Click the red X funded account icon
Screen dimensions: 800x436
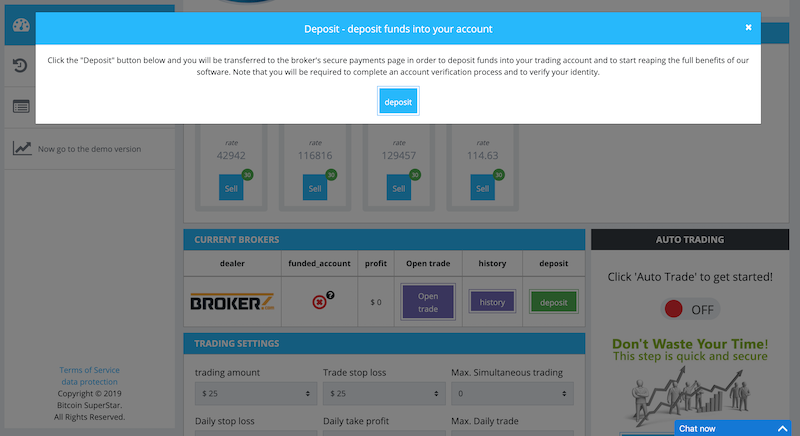[318, 302]
